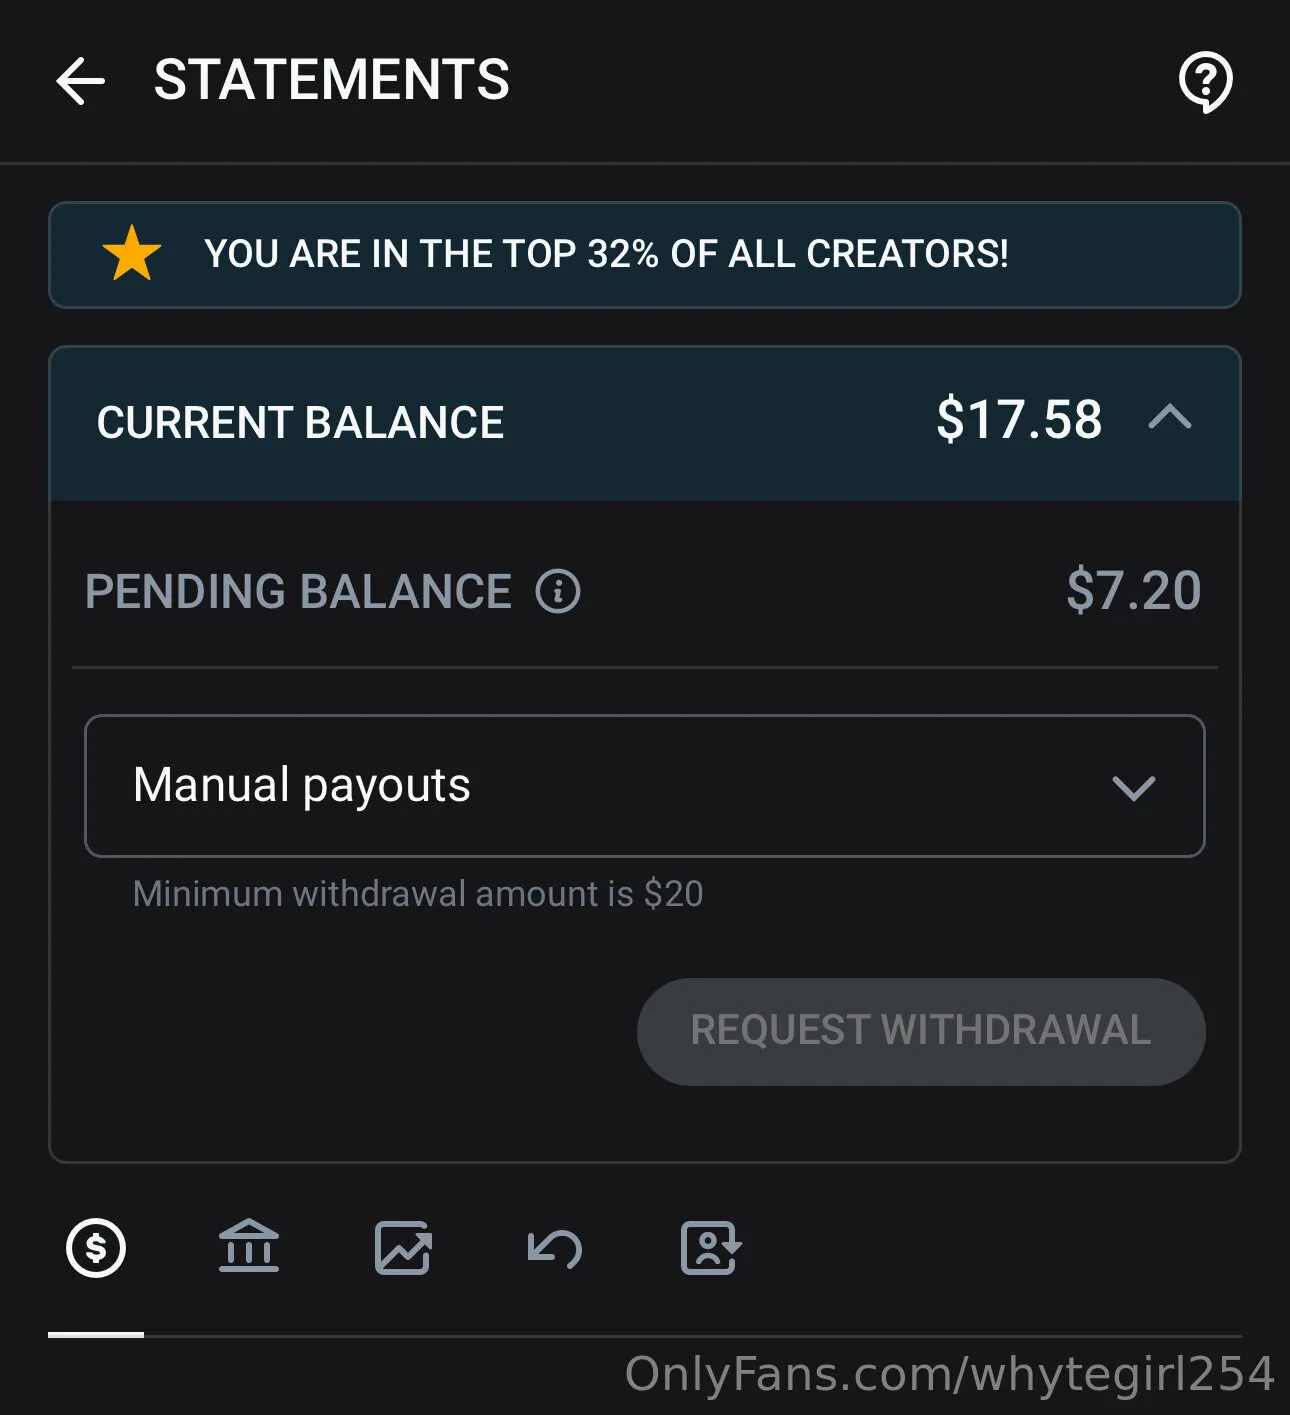Screen dimensions: 1290x1415
Task: Open the earnings chart statistics tab
Action: coord(402,1248)
